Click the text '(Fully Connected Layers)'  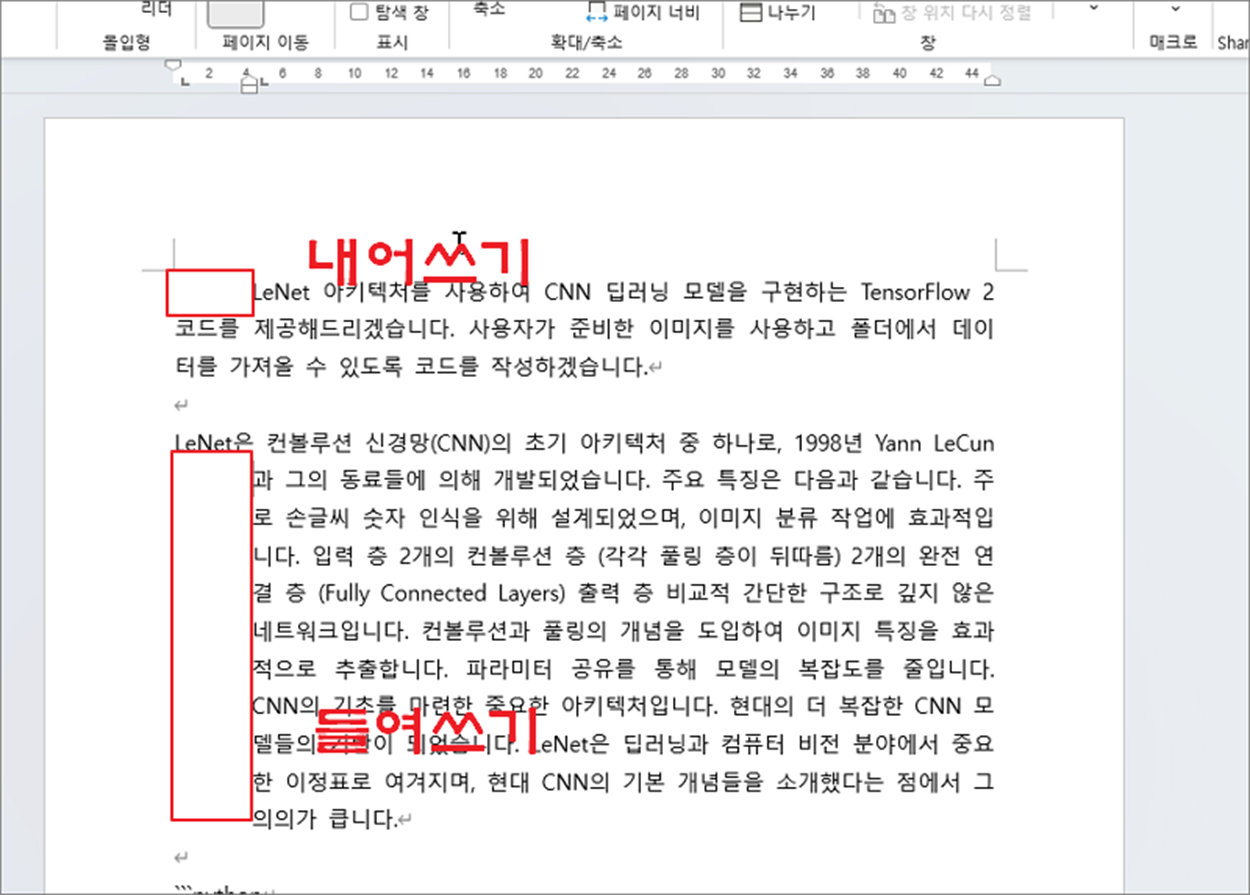(x=442, y=592)
